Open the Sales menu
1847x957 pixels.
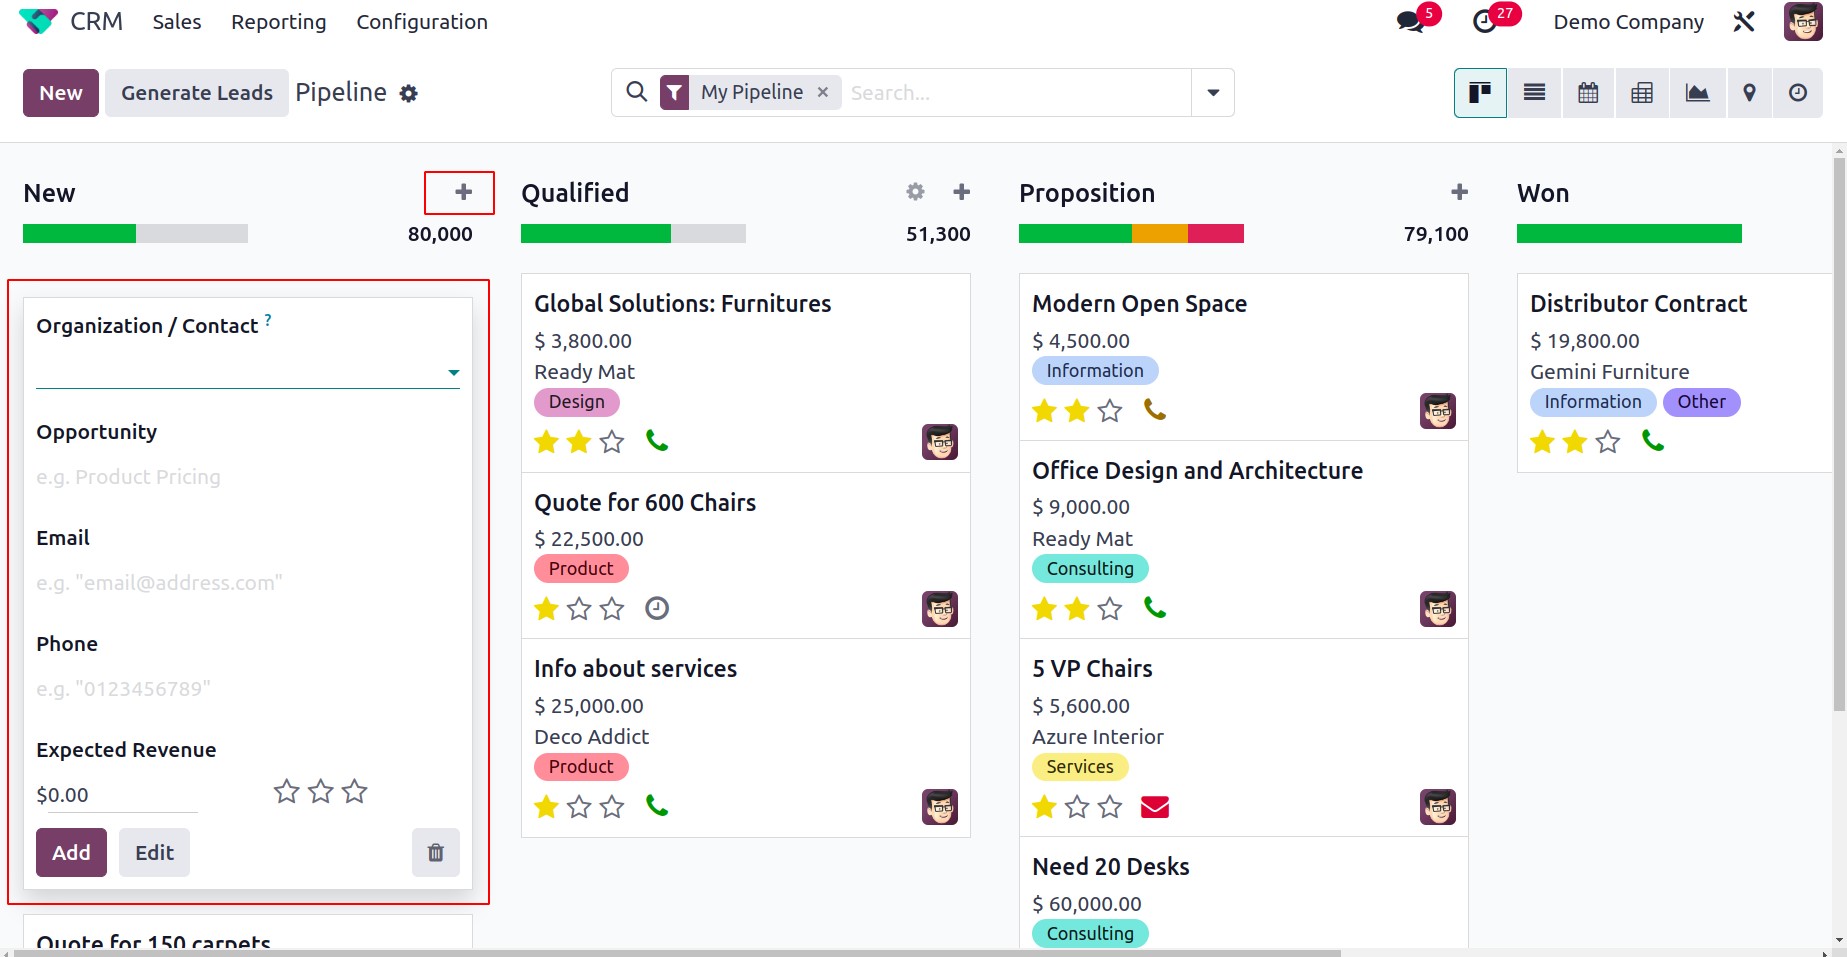pos(177,22)
